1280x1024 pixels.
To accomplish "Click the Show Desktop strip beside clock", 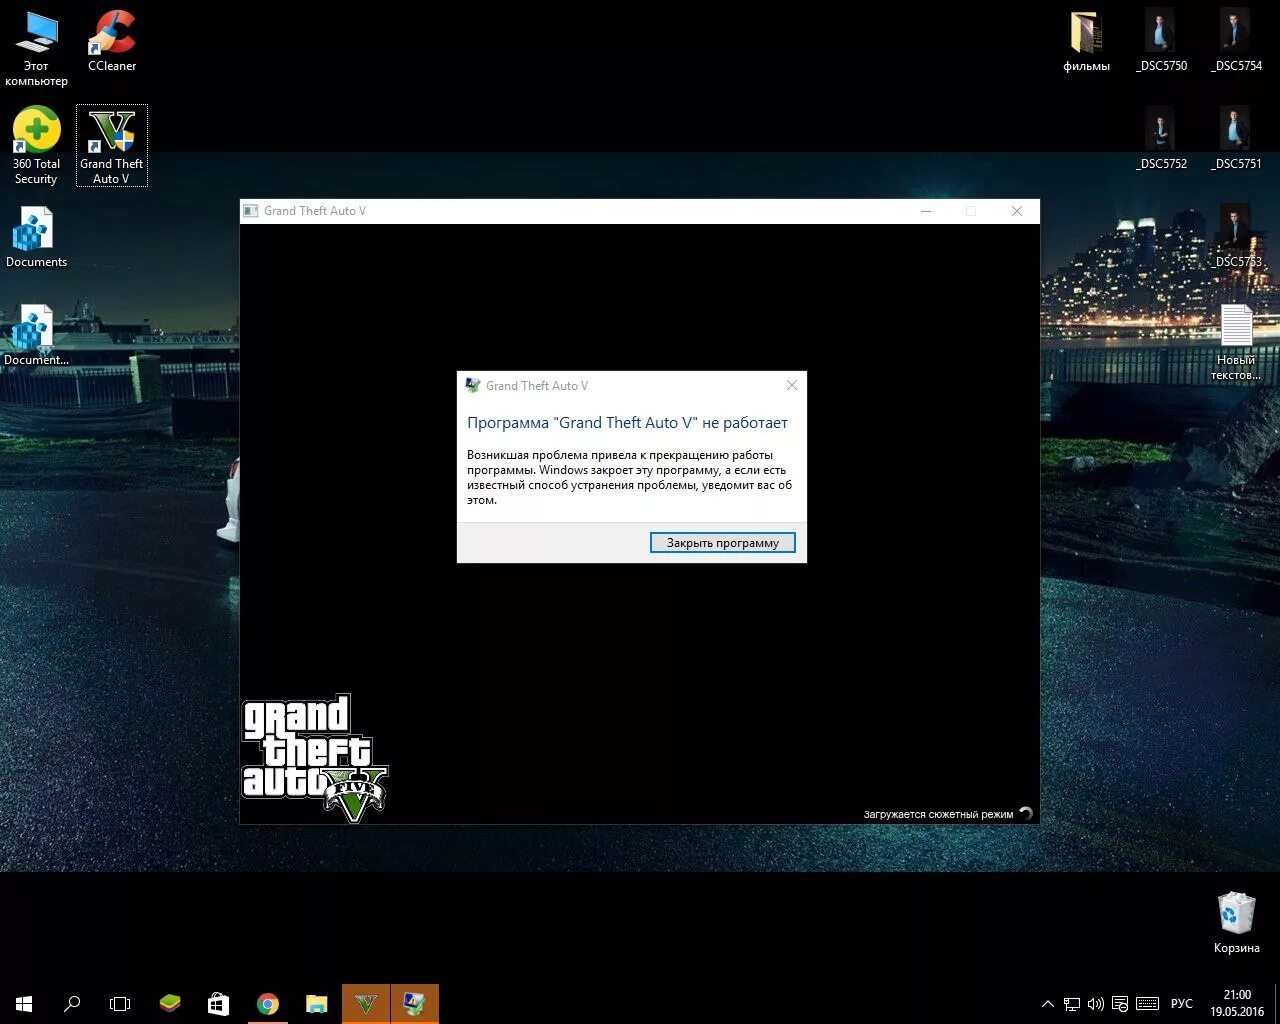I will [1277, 1004].
